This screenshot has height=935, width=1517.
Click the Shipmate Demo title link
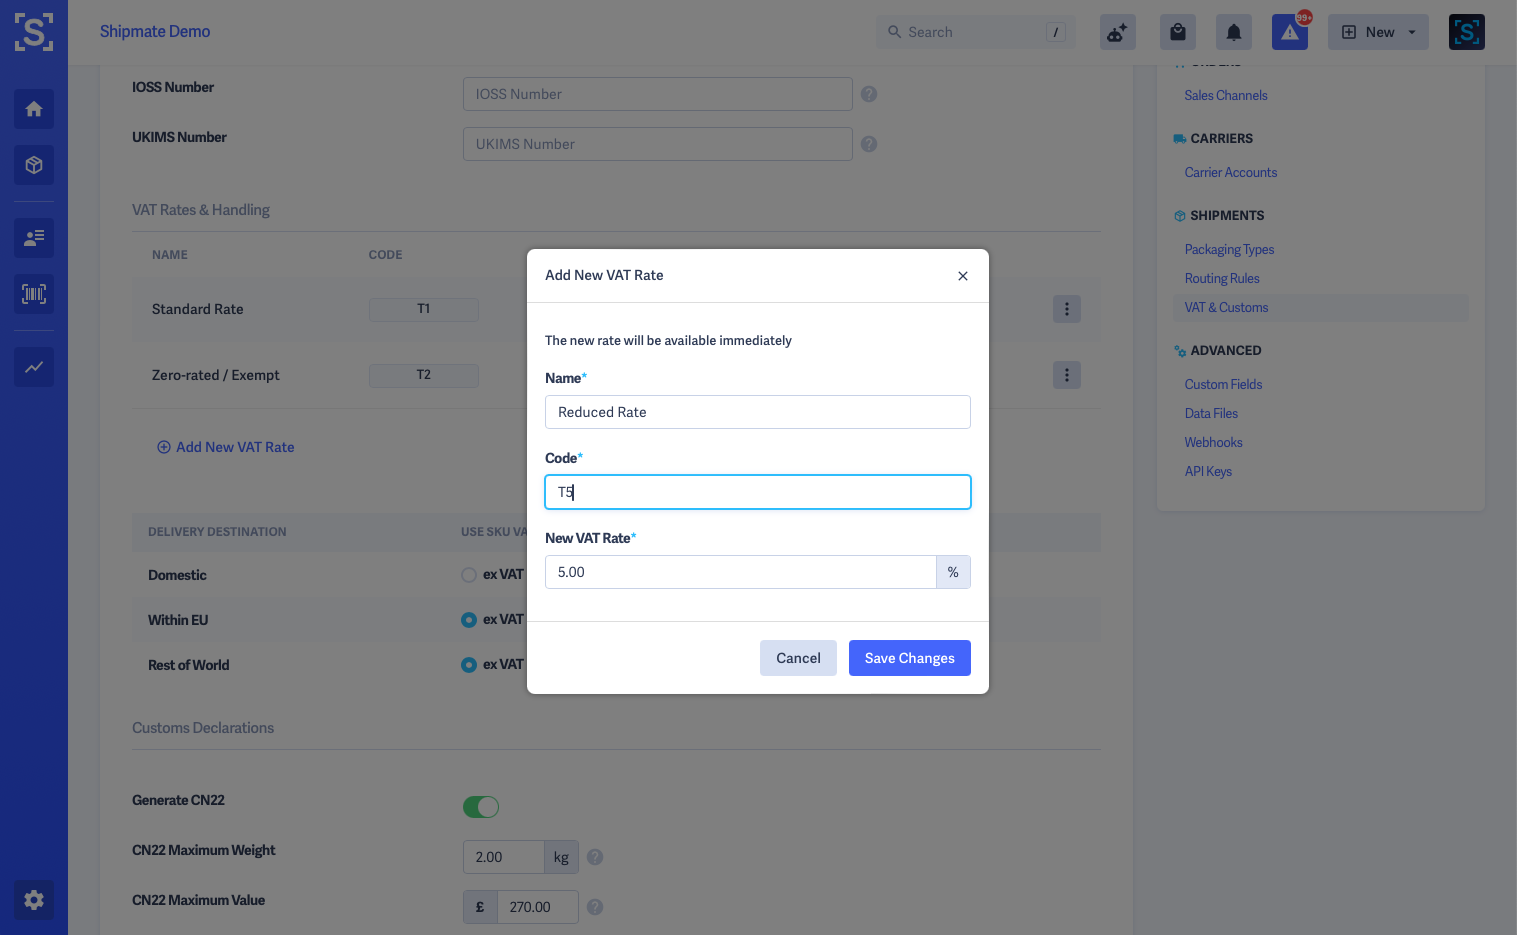point(155,31)
